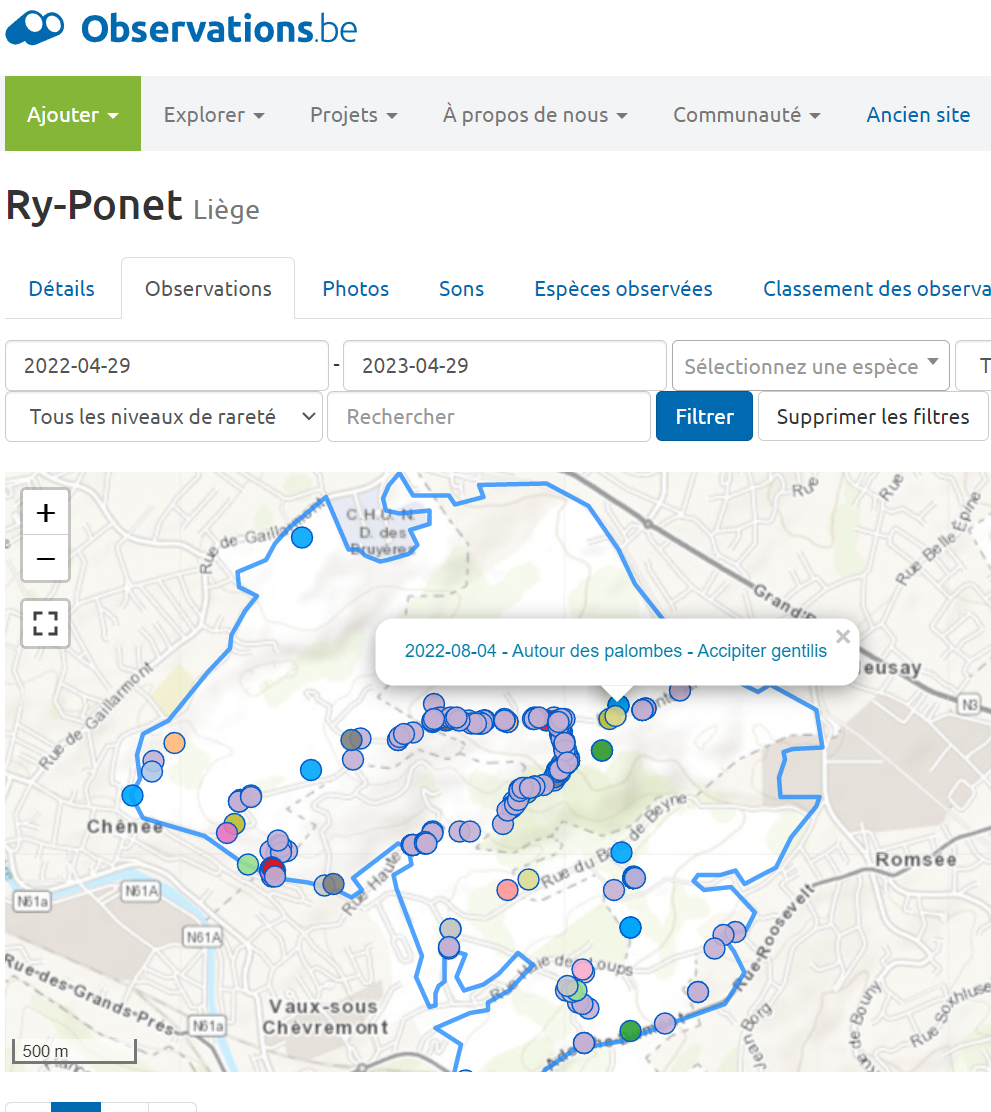Click the start date field 2022-04-29

coord(167,366)
